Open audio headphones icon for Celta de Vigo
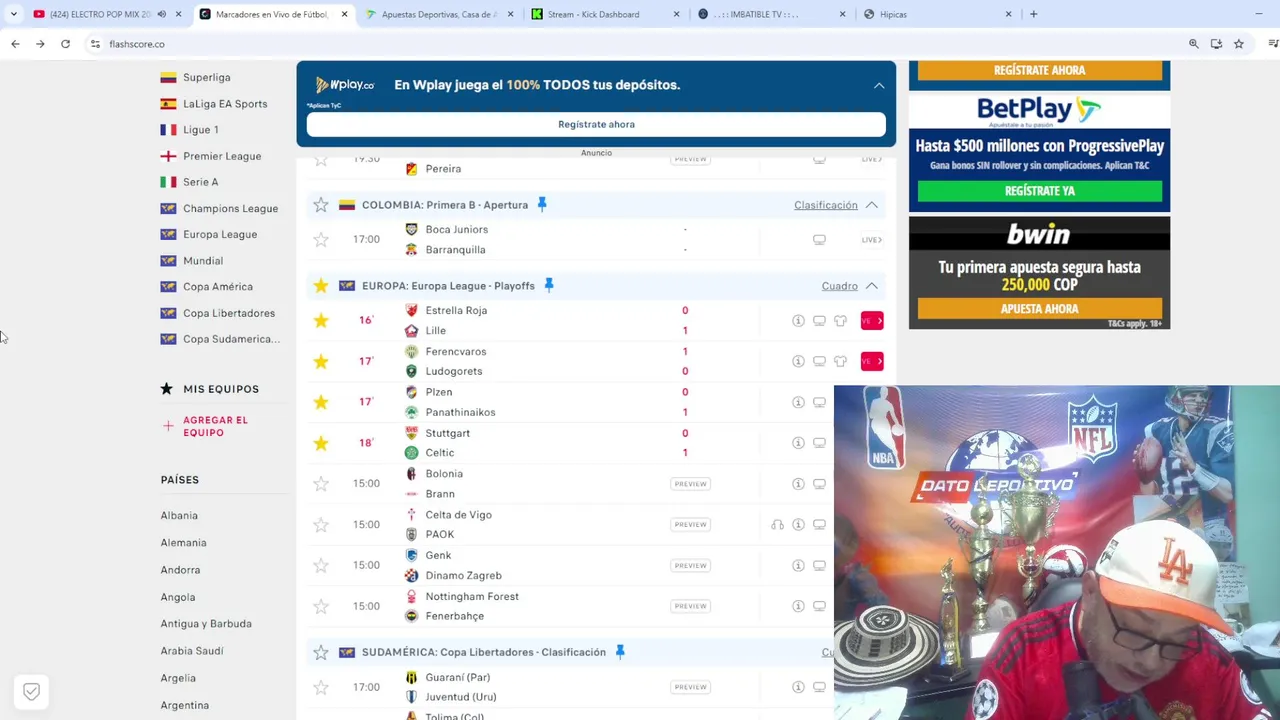Screen dimensions: 1280x720 coord(778,525)
